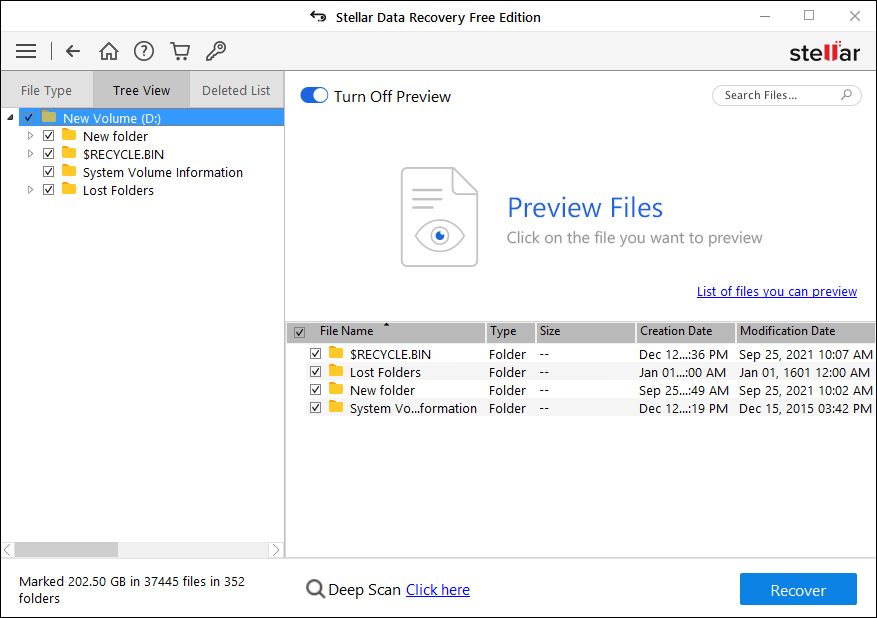Sort by Creation Date column header
This screenshot has width=877, height=618.
pos(686,332)
